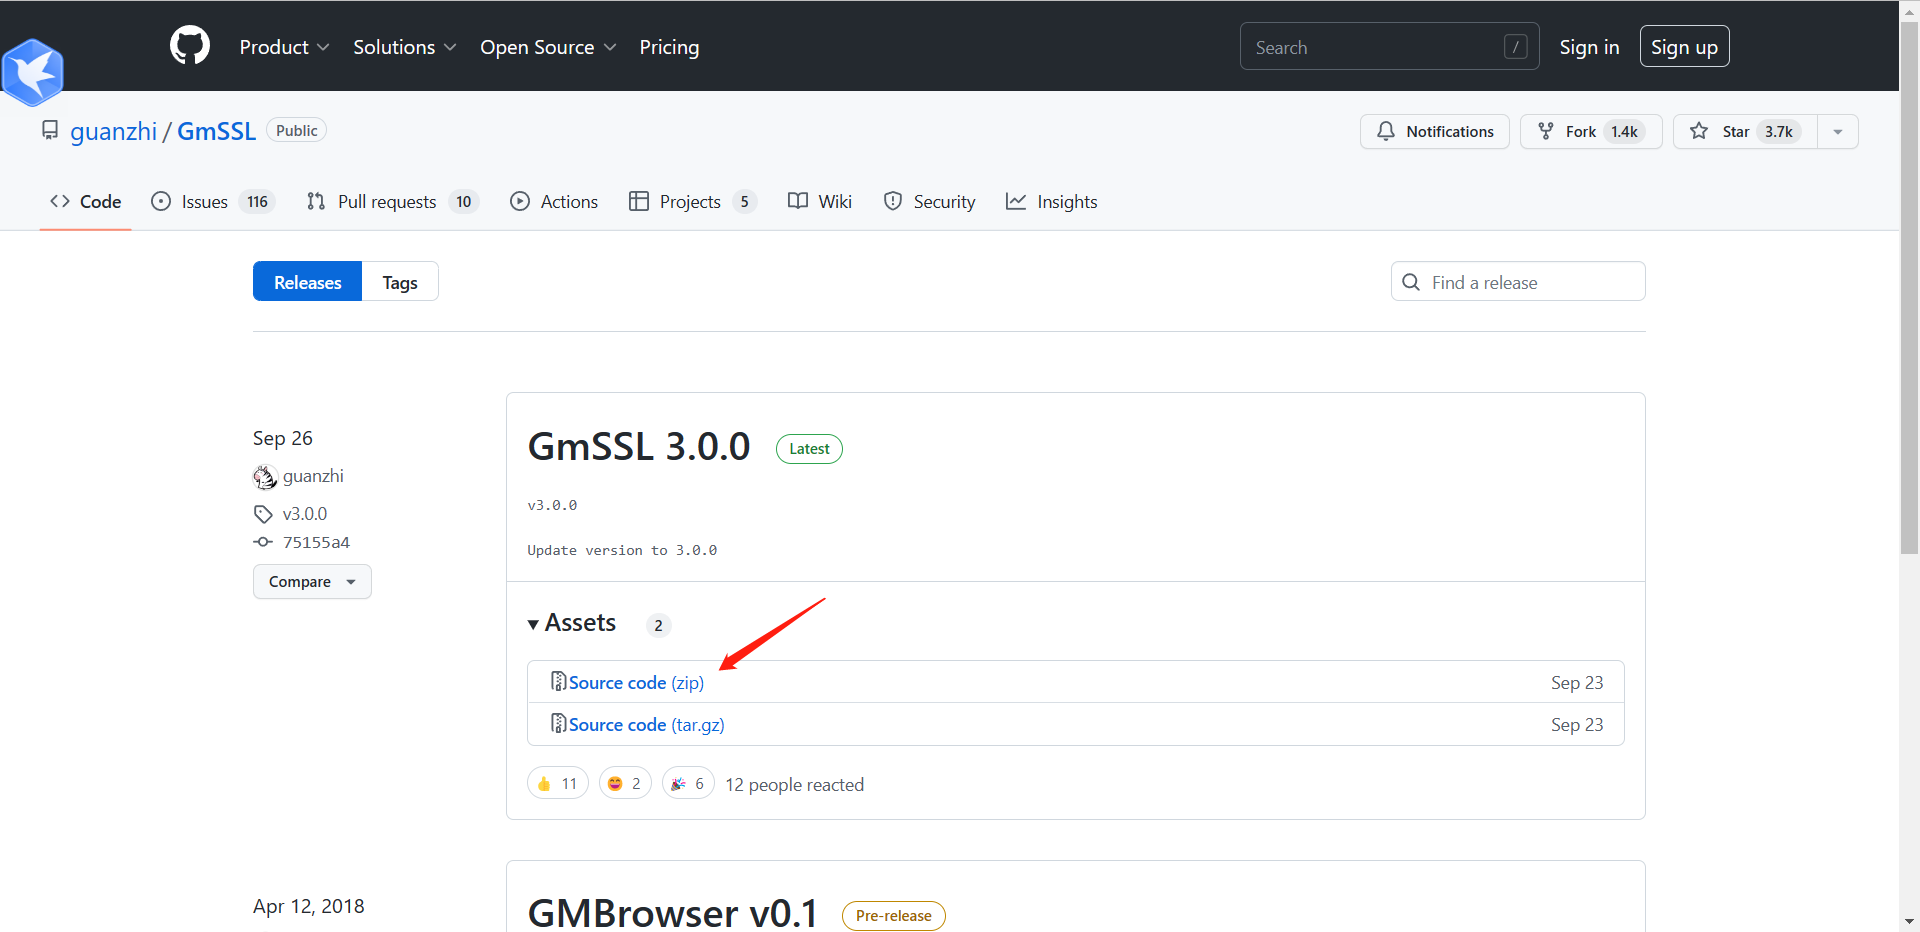Open commit 75155a4

coord(316,542)
